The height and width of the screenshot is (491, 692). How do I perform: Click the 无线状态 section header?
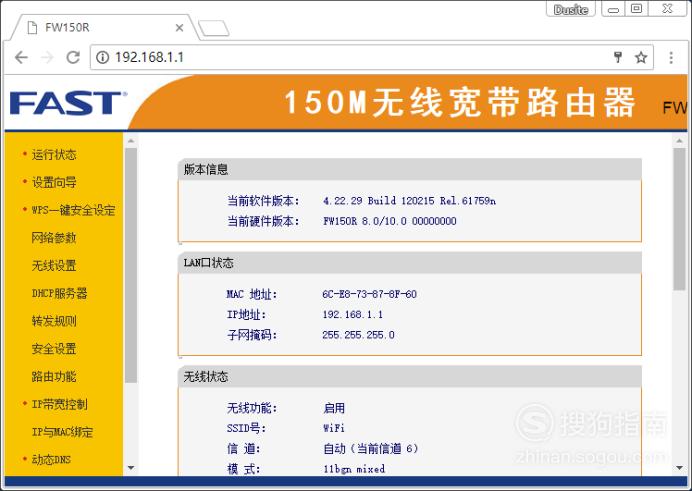[x=410, y=377]
